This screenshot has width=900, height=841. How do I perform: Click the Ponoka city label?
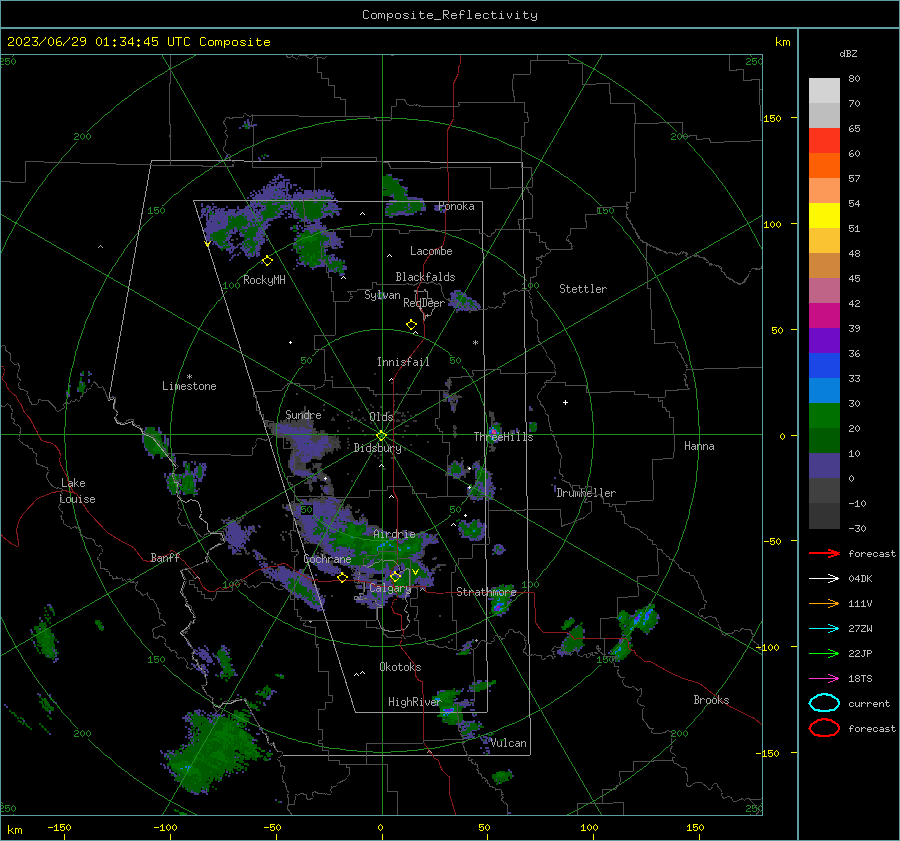pyautogui.click(x=456, y=206)
